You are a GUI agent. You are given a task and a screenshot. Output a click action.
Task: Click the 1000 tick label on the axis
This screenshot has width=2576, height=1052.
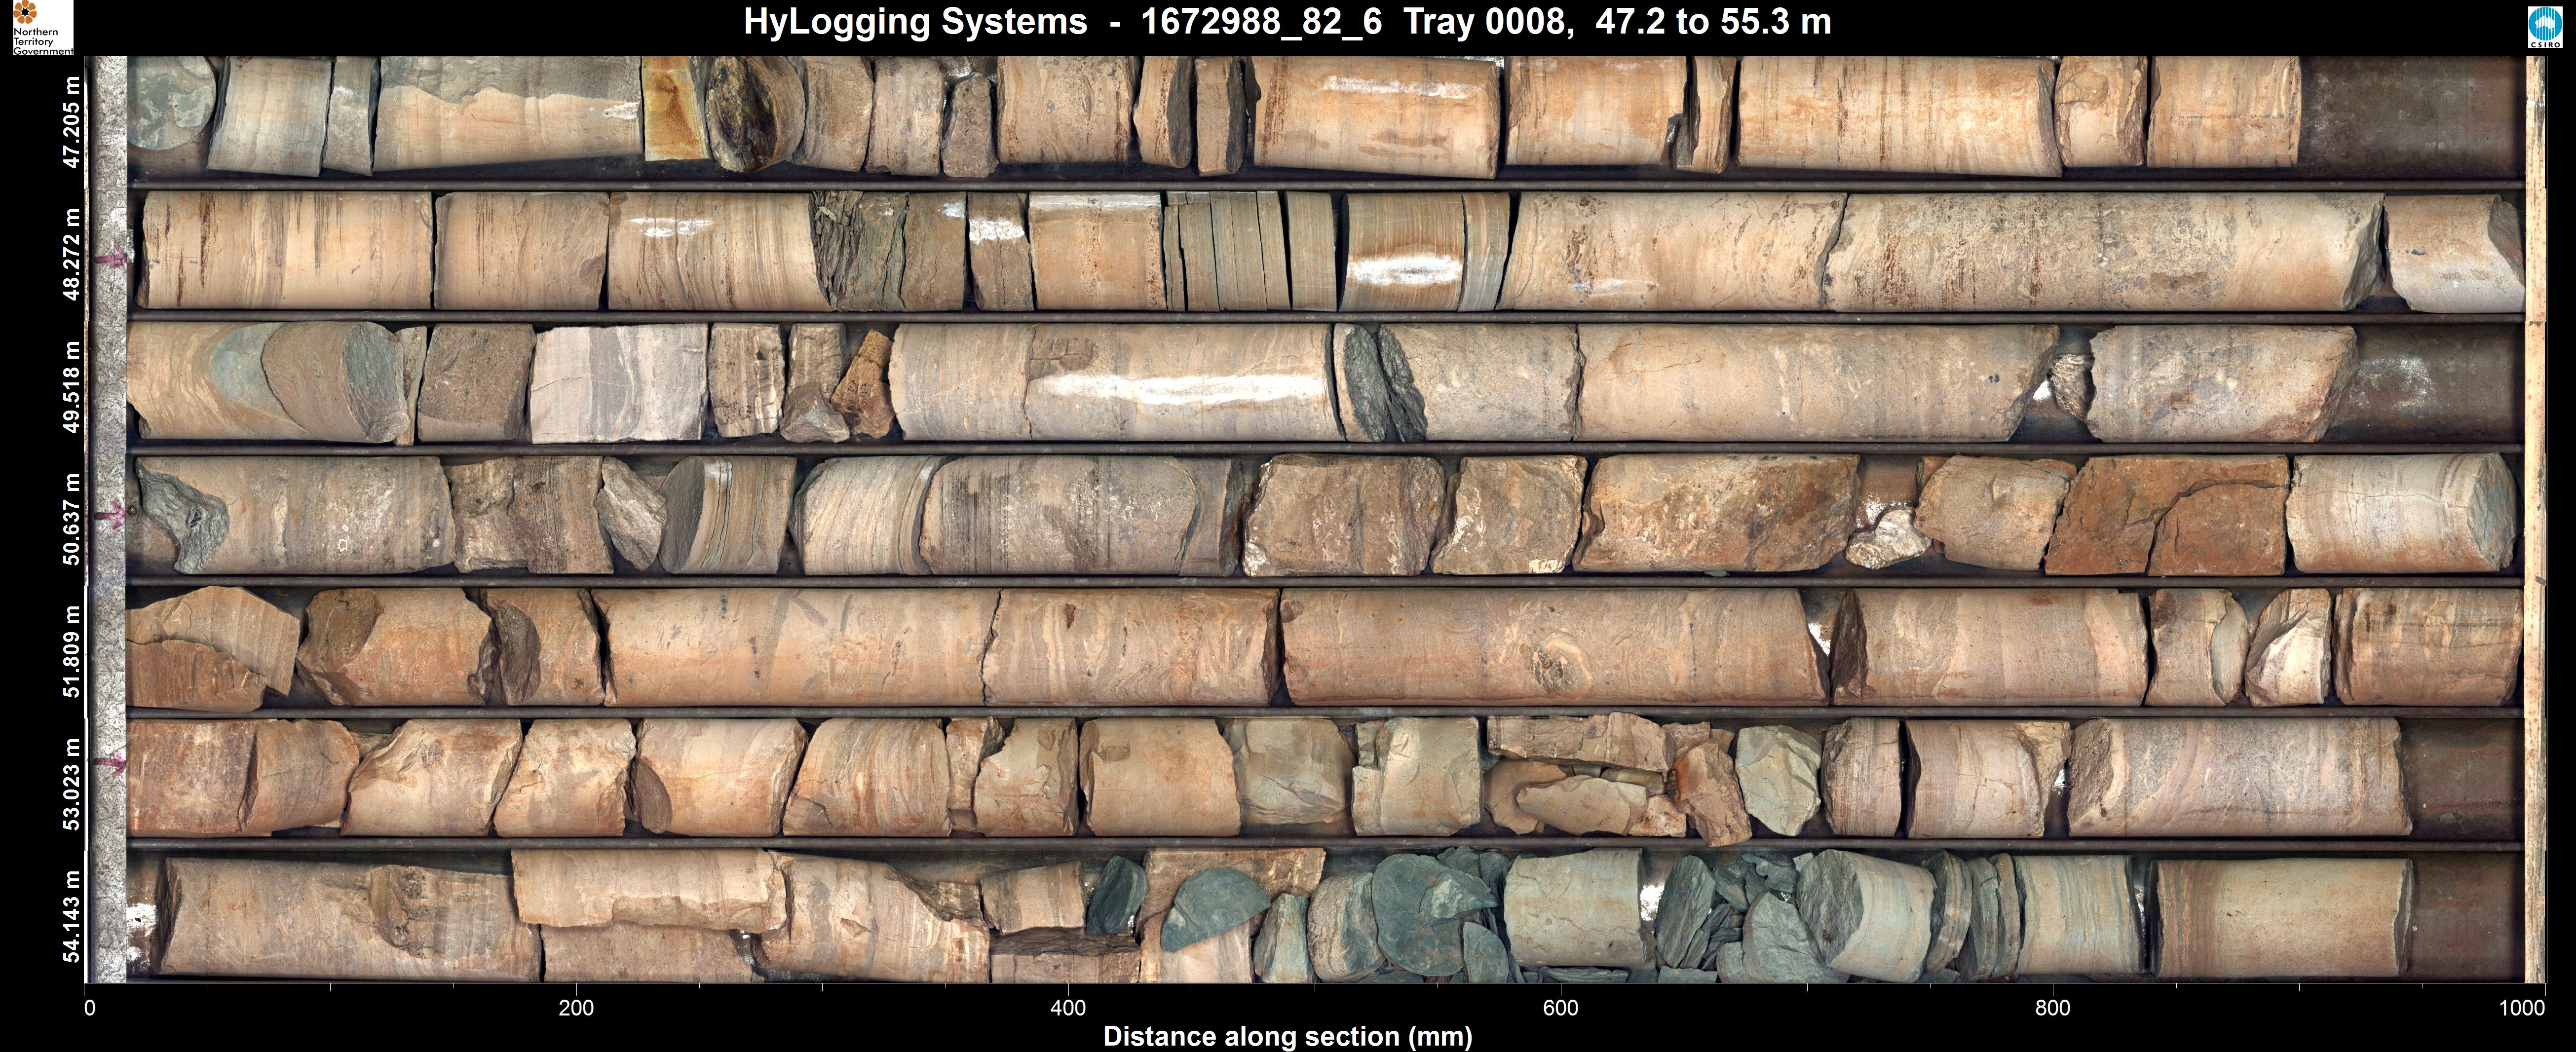point(2521,1008)
